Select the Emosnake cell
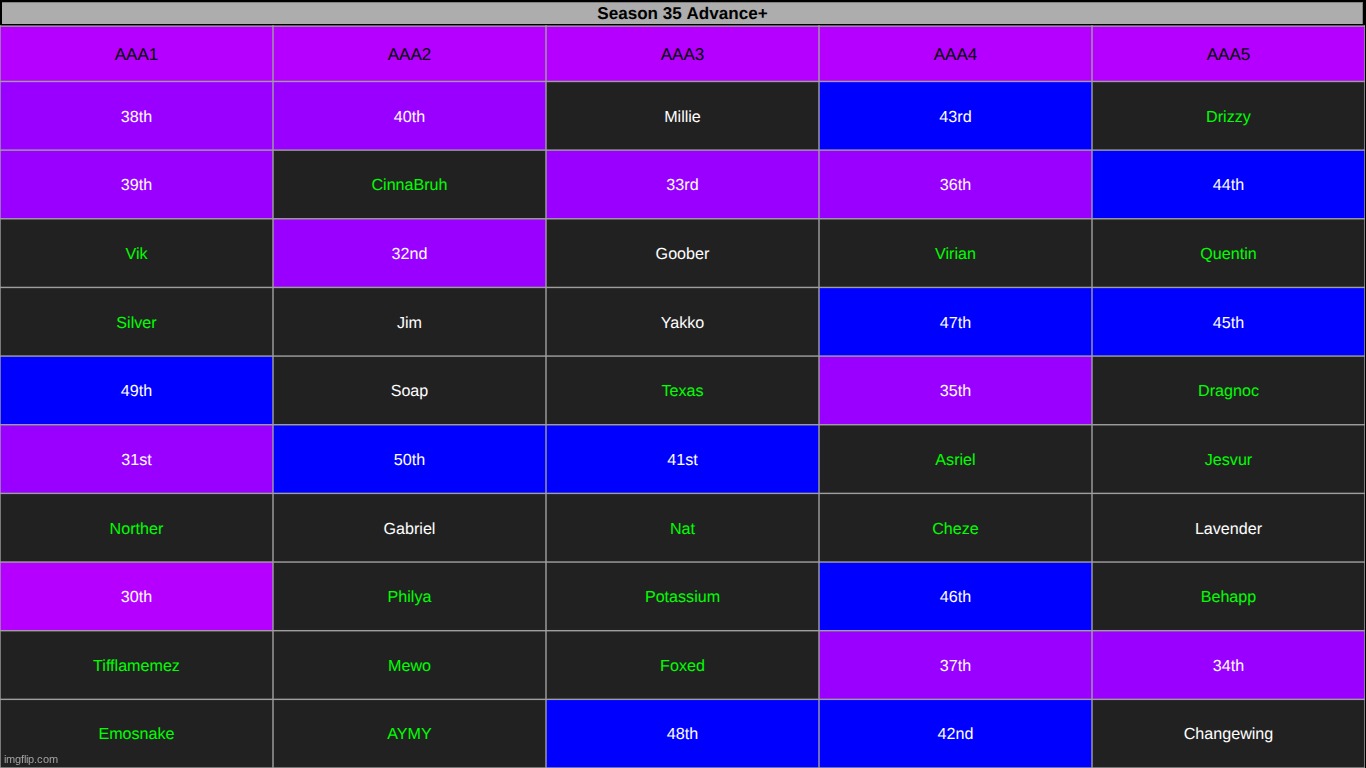Viewport: 1366px width, 768px height. coord(136,734)
